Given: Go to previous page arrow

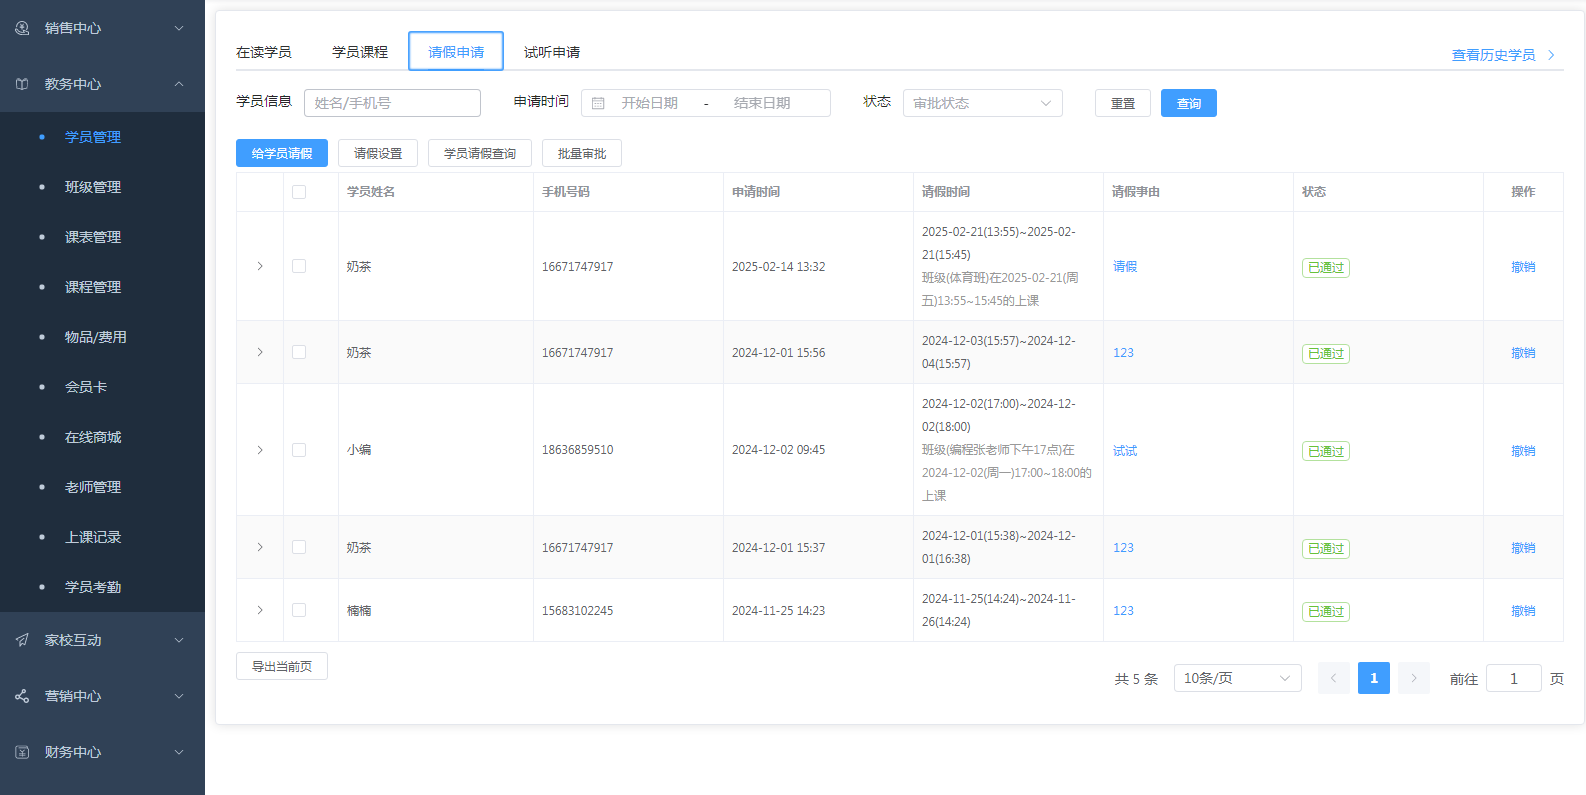Looking at the screenshot, I should [x=1334, y=678].
